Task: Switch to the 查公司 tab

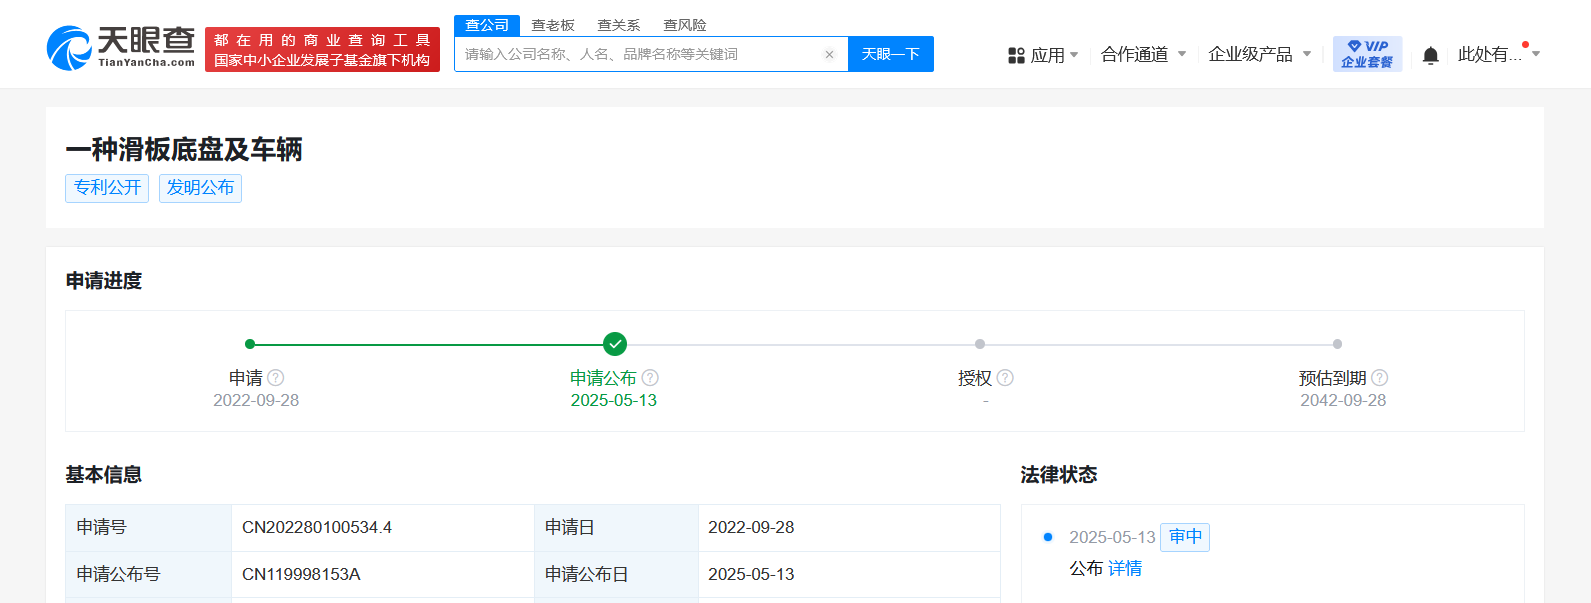Action: coord(487,25)
